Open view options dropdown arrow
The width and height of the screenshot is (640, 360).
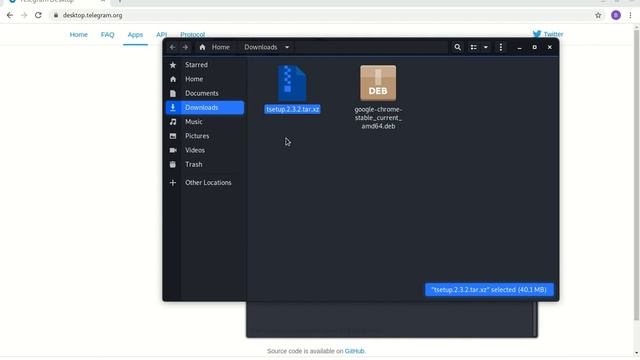486,47
